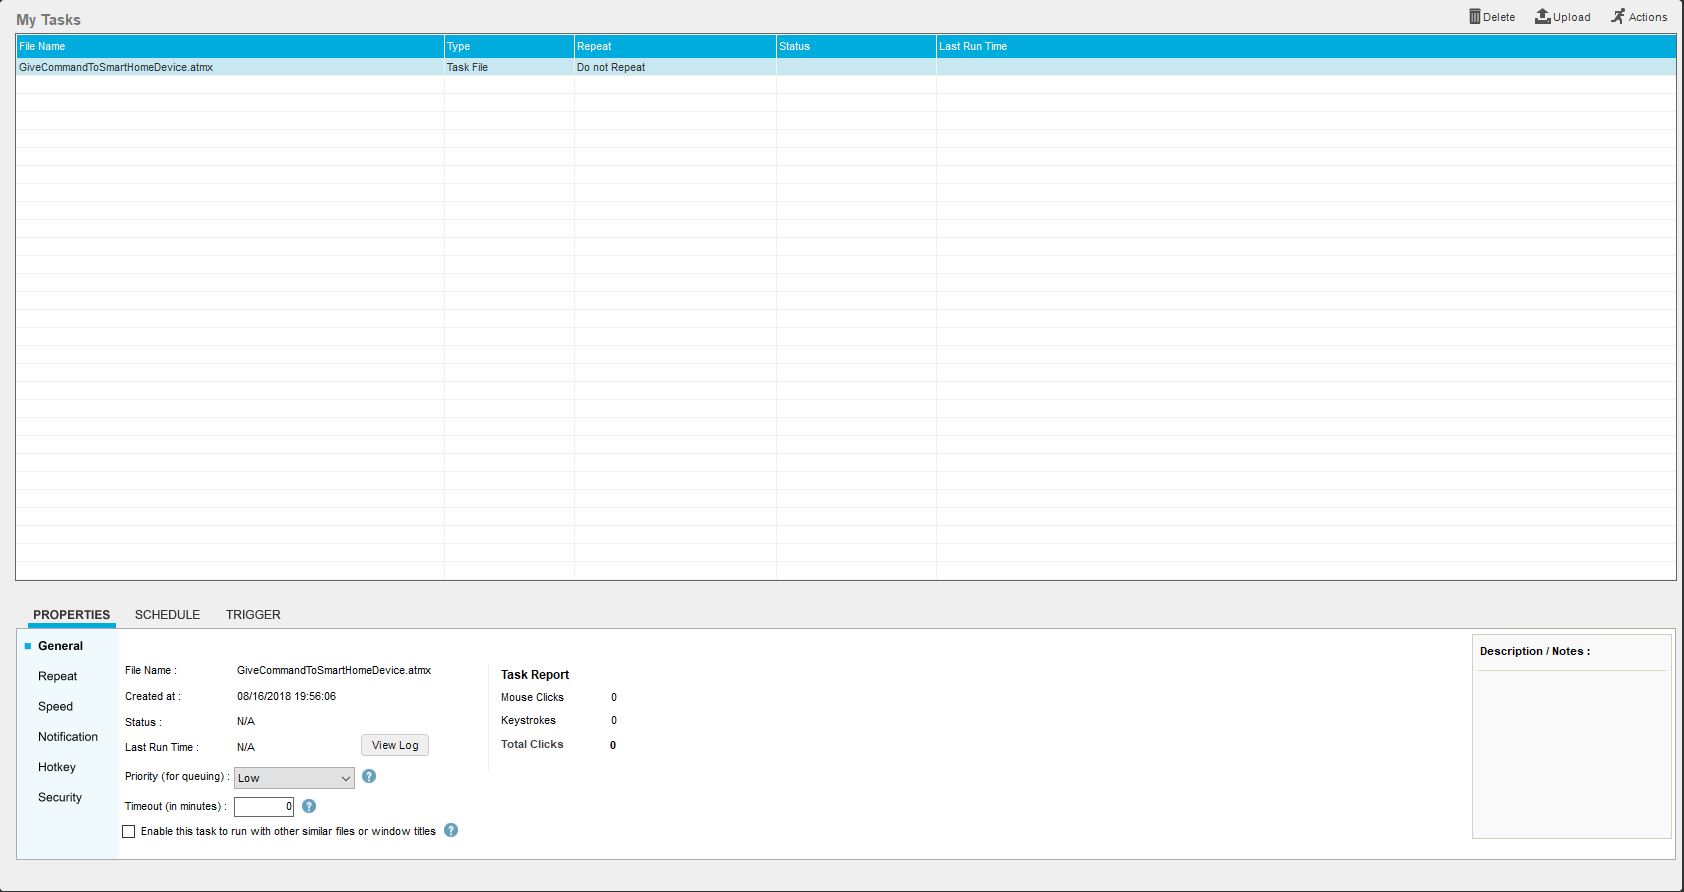
Task: Open the Security properties section
Action: (60, 798)
